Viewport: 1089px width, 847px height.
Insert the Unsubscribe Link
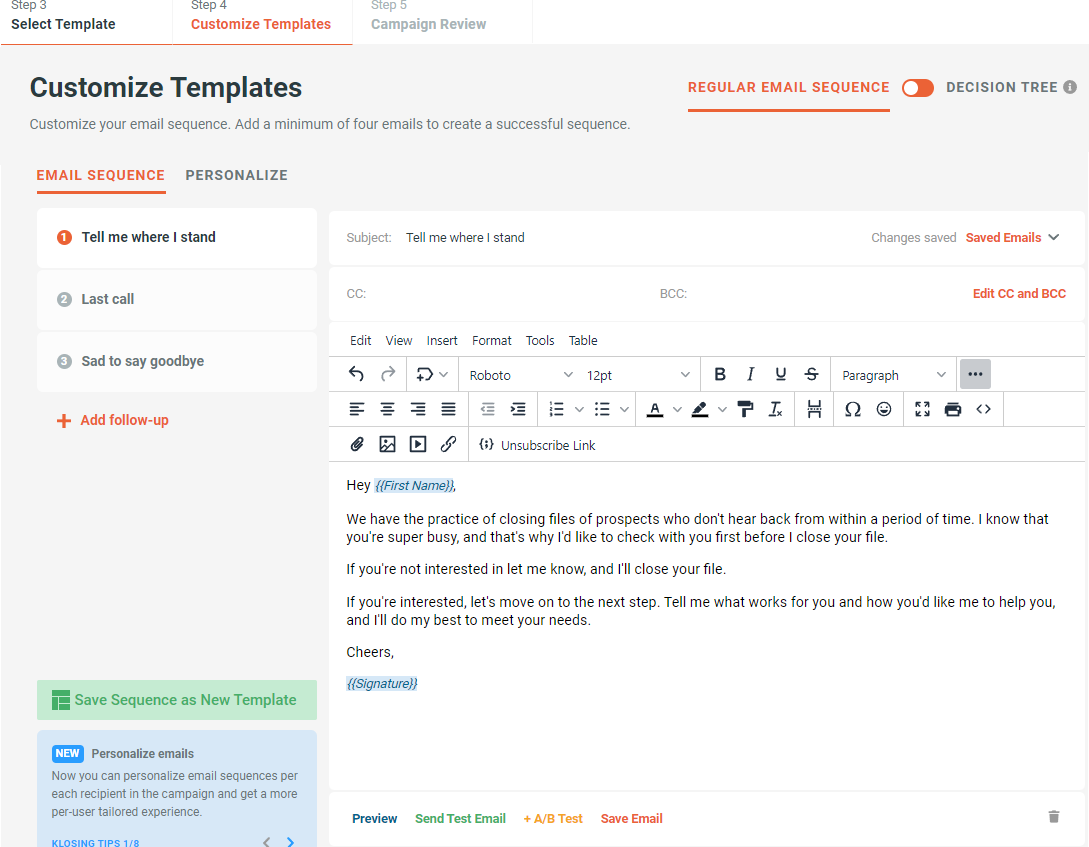pyautogui.click(x=538, y=445)
